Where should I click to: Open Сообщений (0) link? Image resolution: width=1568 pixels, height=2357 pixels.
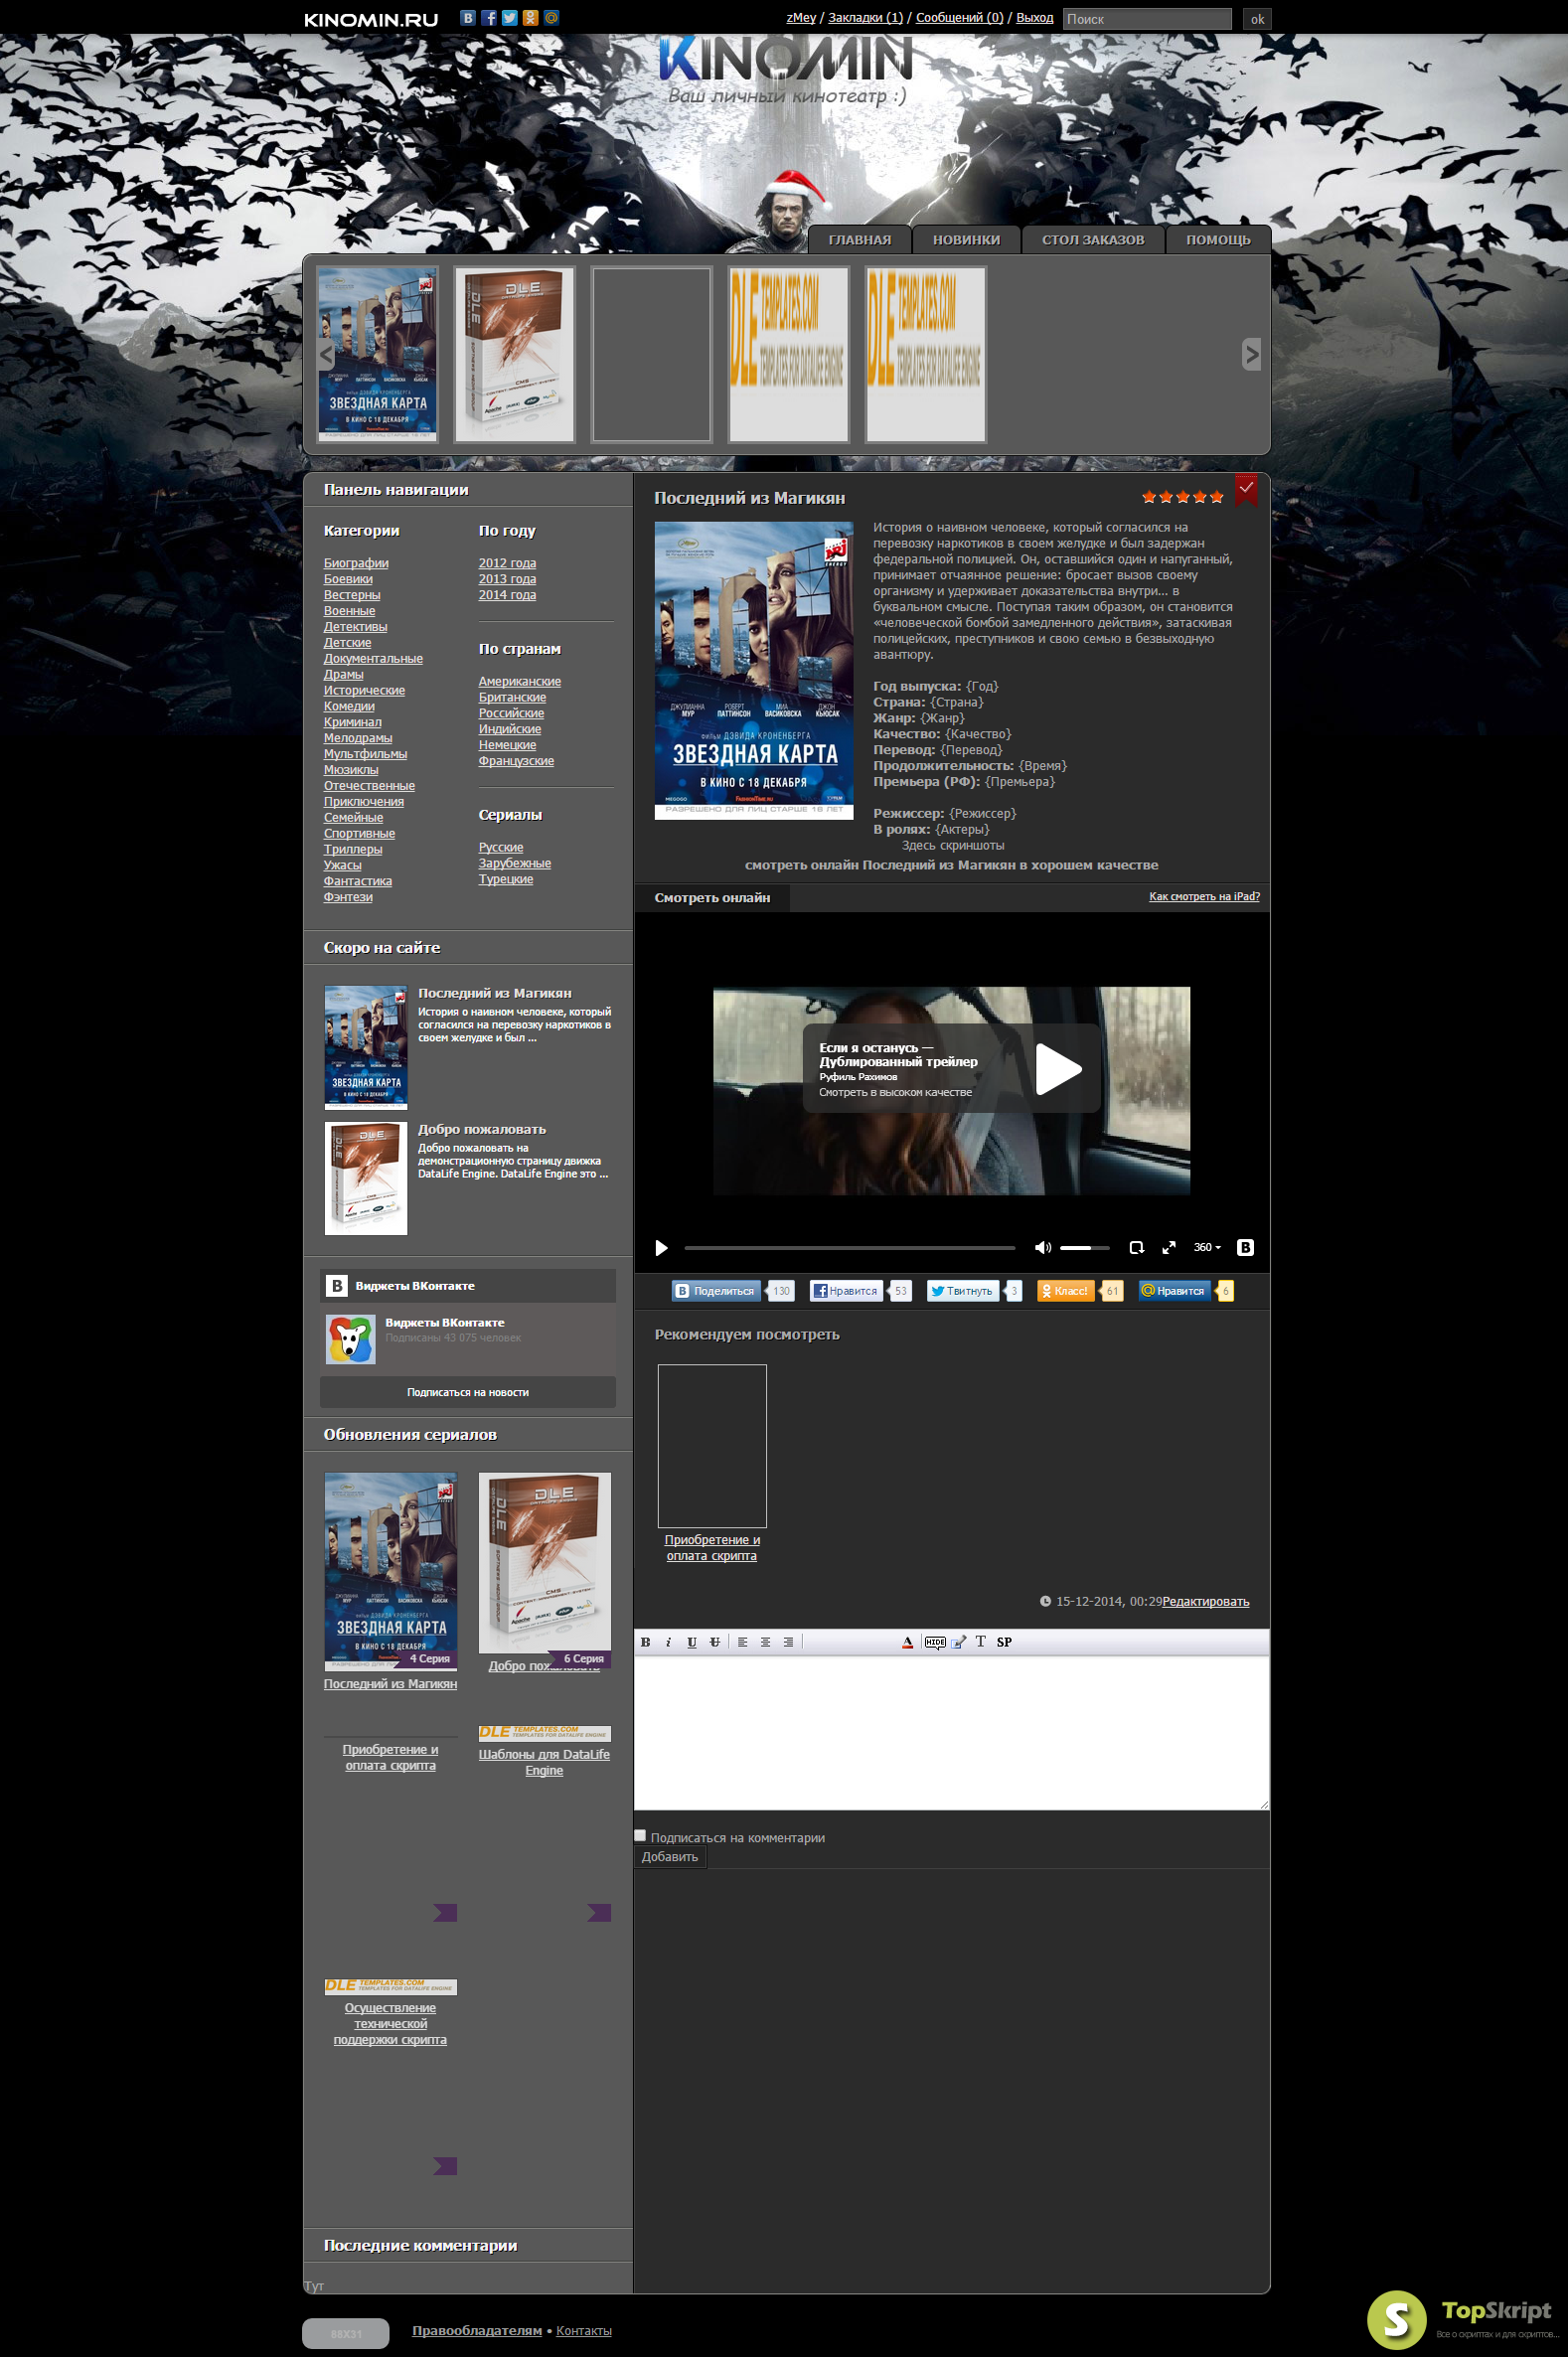[959, 18]
